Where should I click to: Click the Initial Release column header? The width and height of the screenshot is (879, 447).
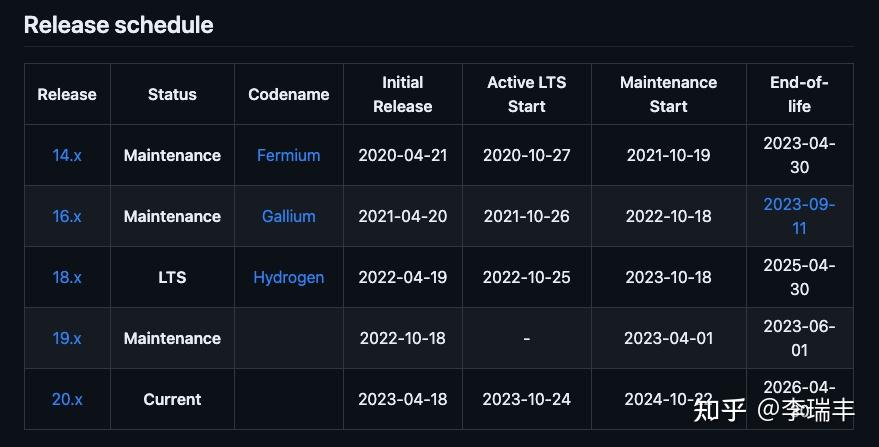pyautogui.click(x=402, y=94)
